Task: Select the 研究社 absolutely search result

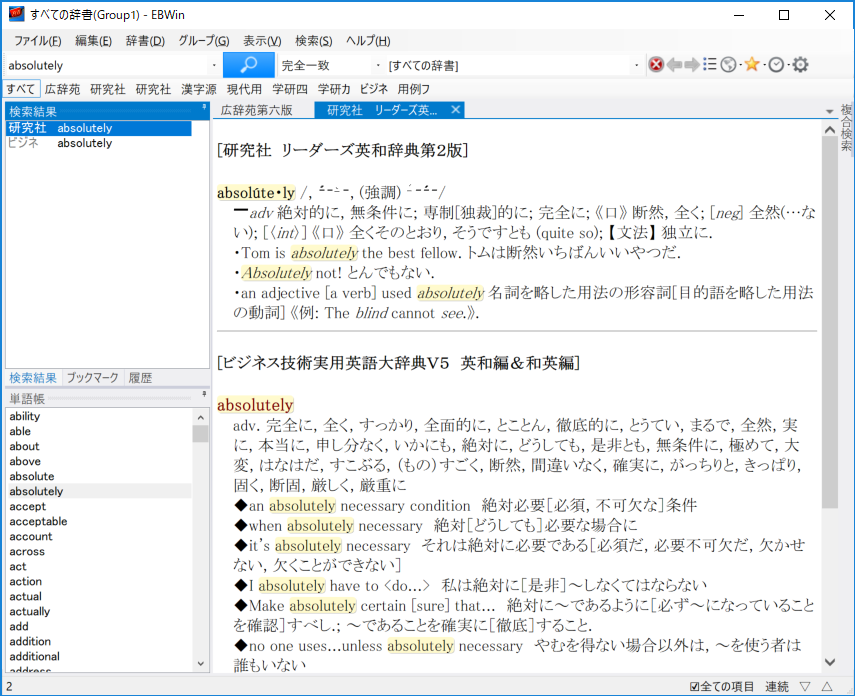Action: [x=99, y=128]
